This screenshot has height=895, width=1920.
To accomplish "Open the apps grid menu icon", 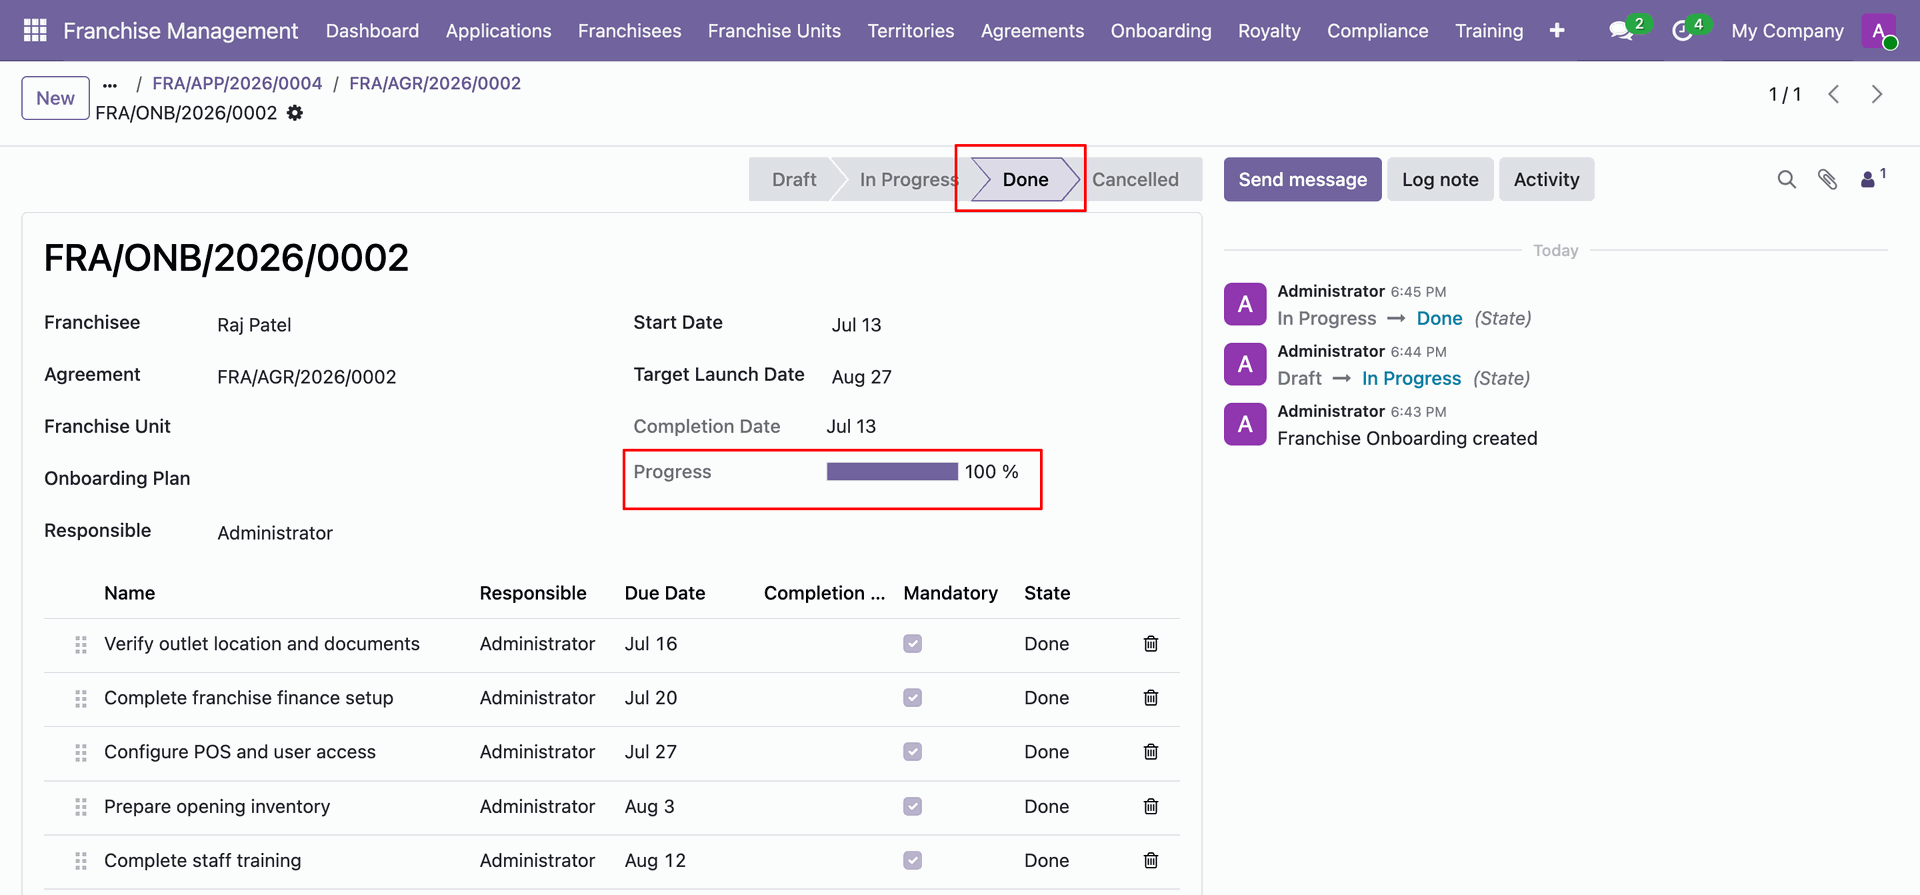I will [35, 30].
